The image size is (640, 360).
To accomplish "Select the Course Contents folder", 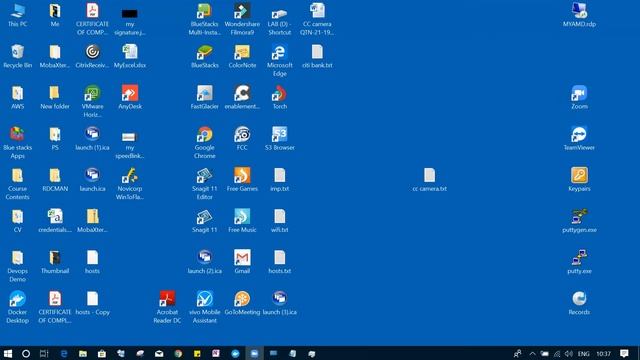I will coord(18,184).
